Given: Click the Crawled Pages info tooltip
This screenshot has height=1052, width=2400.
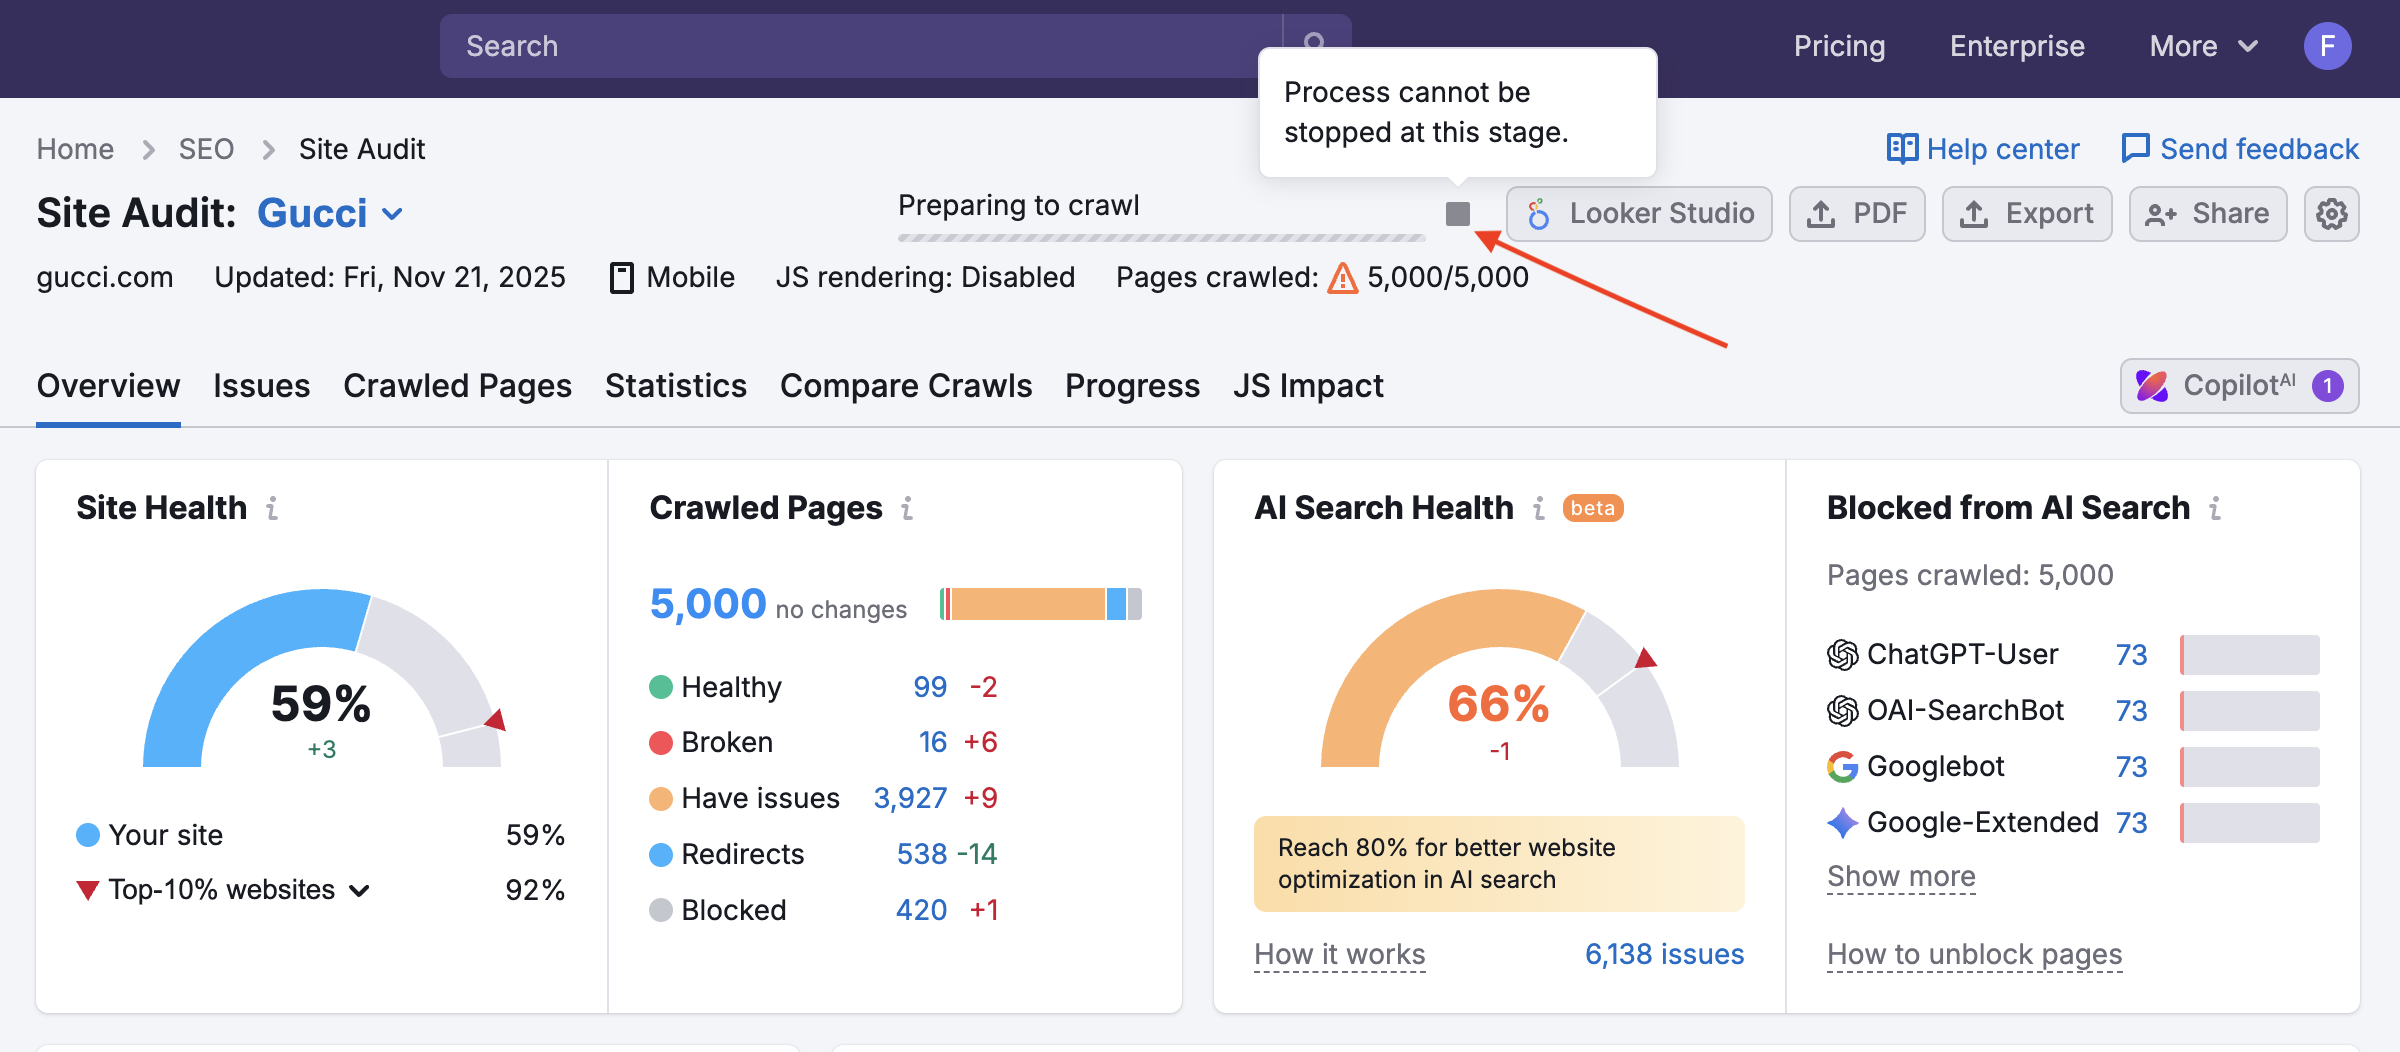Looking at the screenshot, I should (x=906, y=508).
